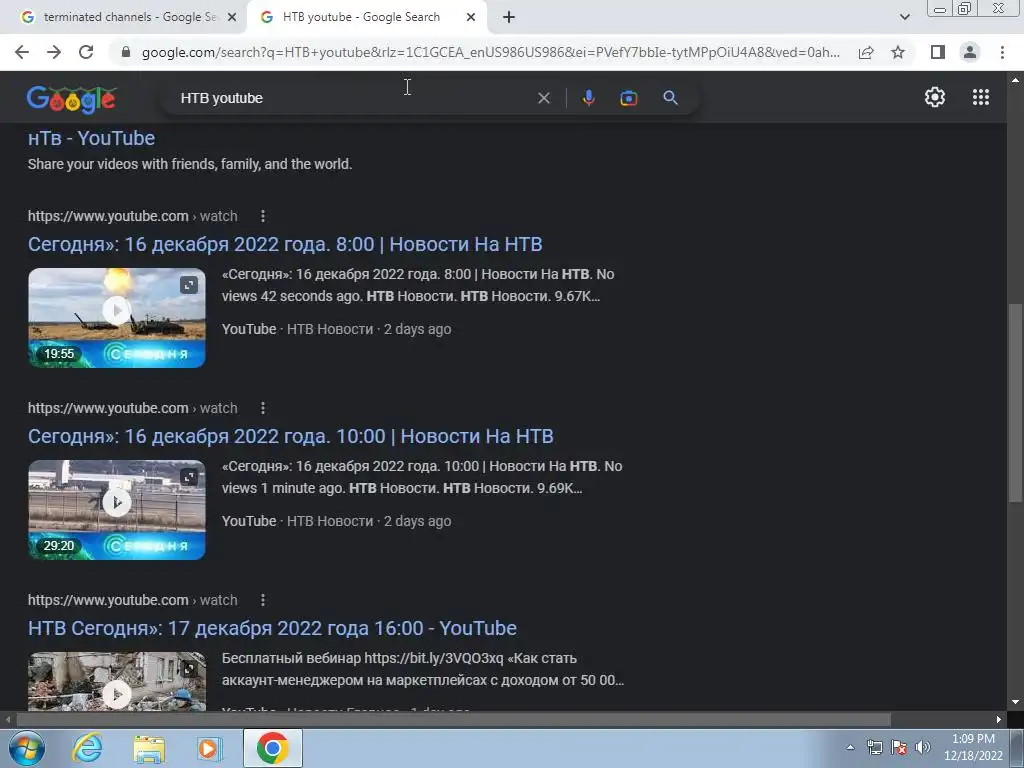Select HTB youtube search tab
1024x768 pixels.
(361, 17)
